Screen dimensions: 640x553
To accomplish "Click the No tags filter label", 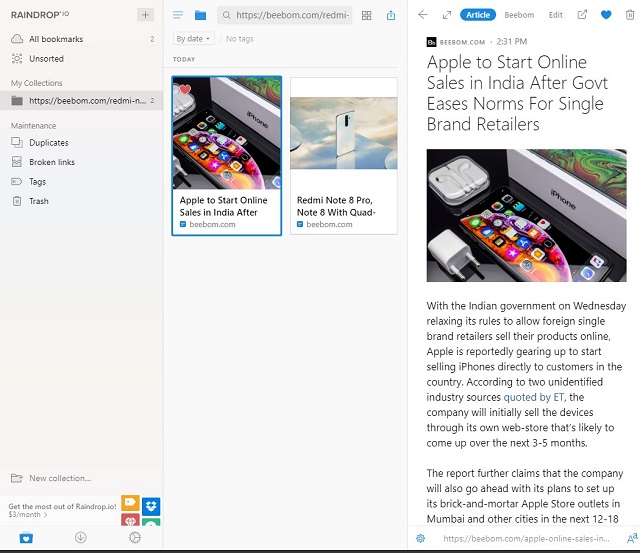I will pyautogui.click(x=240, y=39).
